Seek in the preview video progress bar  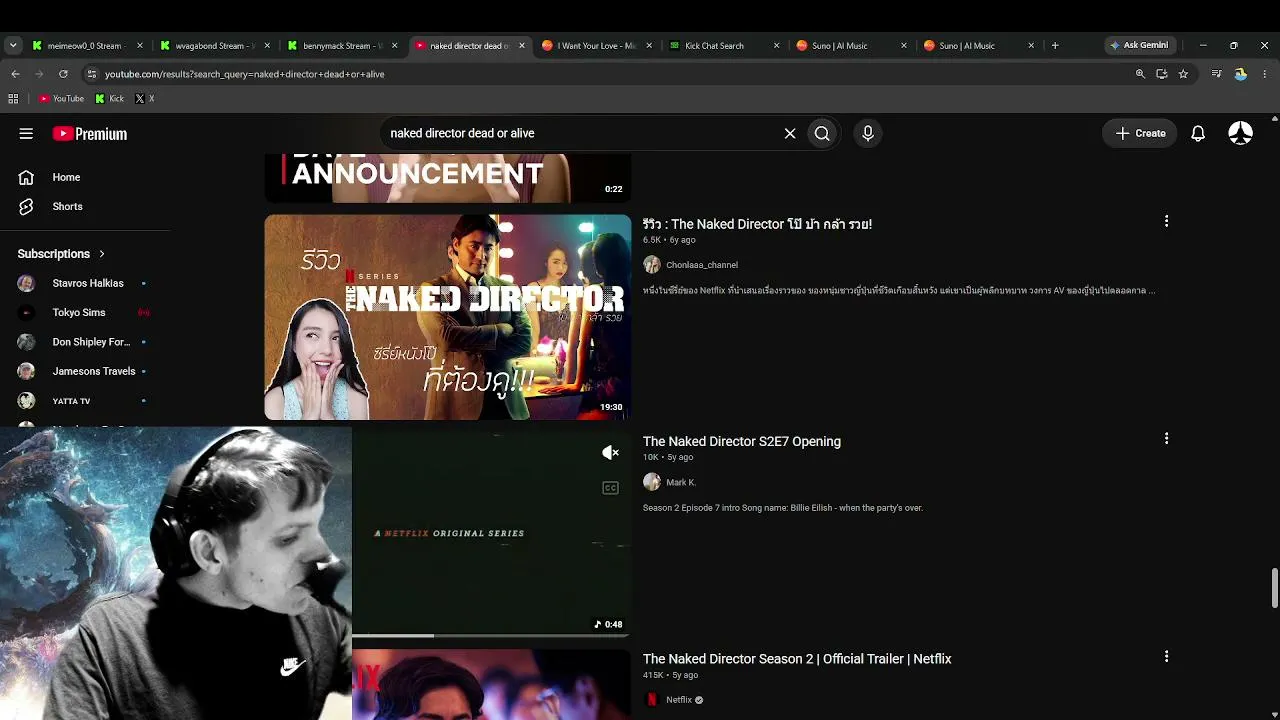pos(491,635)
